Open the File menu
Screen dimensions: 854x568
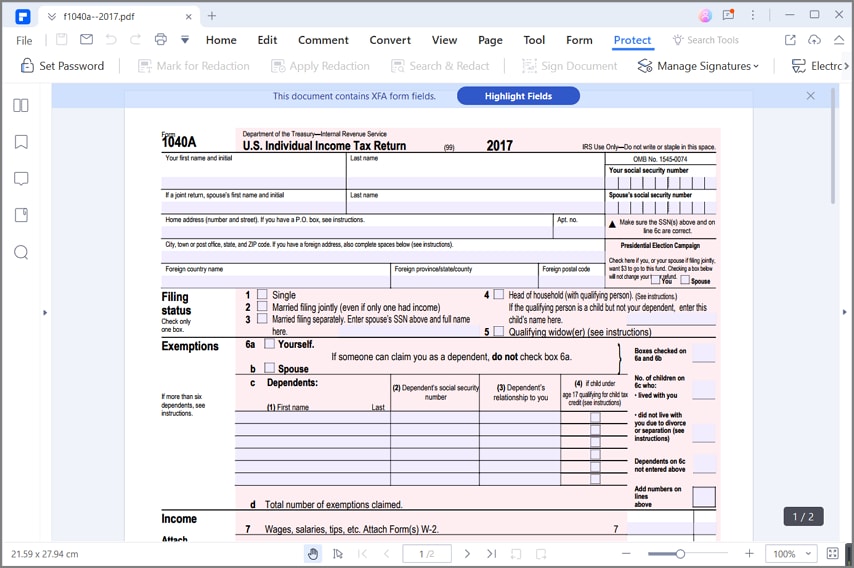pyautogui.click(x=24, y=40)
